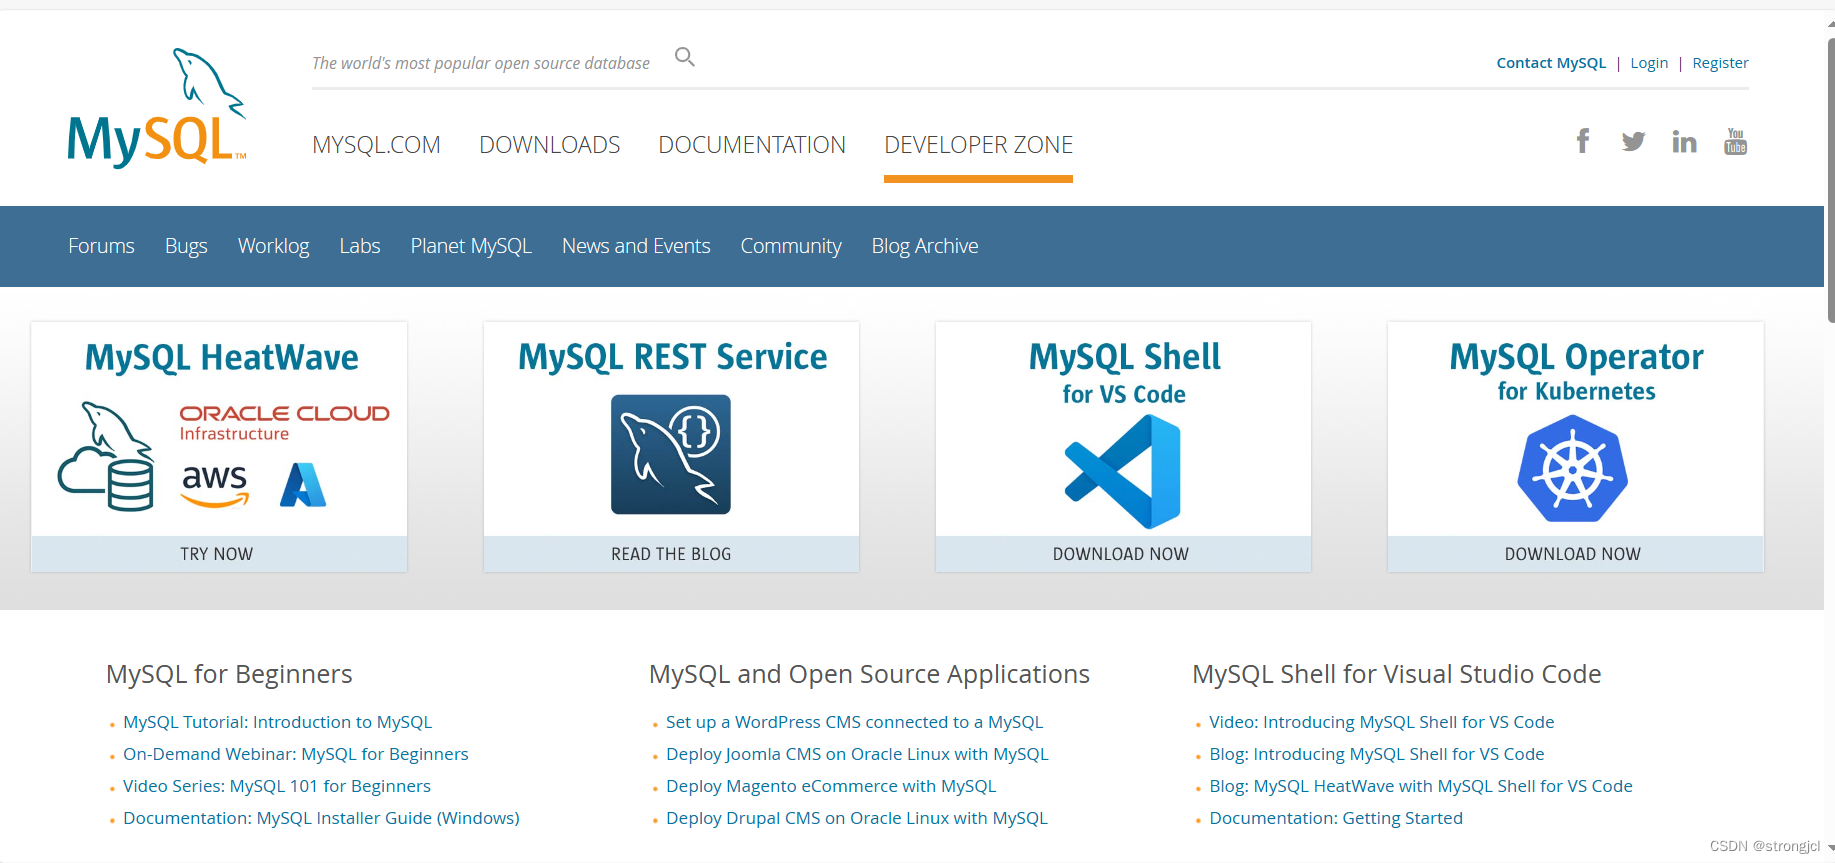1835x863 pixels.
Task: Go to MYSQL.COM menu item
Action: (376, 145)
